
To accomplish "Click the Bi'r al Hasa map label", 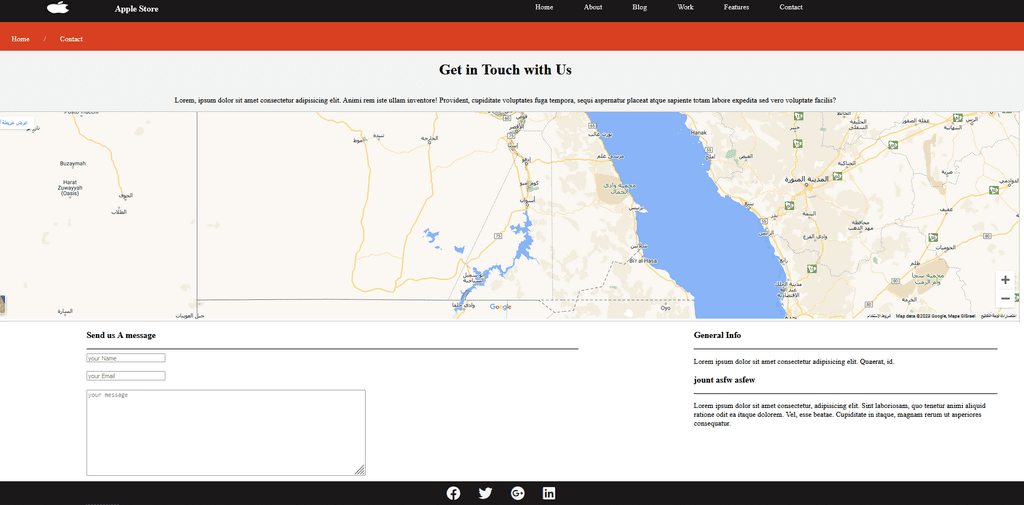I will pos(642,261).
